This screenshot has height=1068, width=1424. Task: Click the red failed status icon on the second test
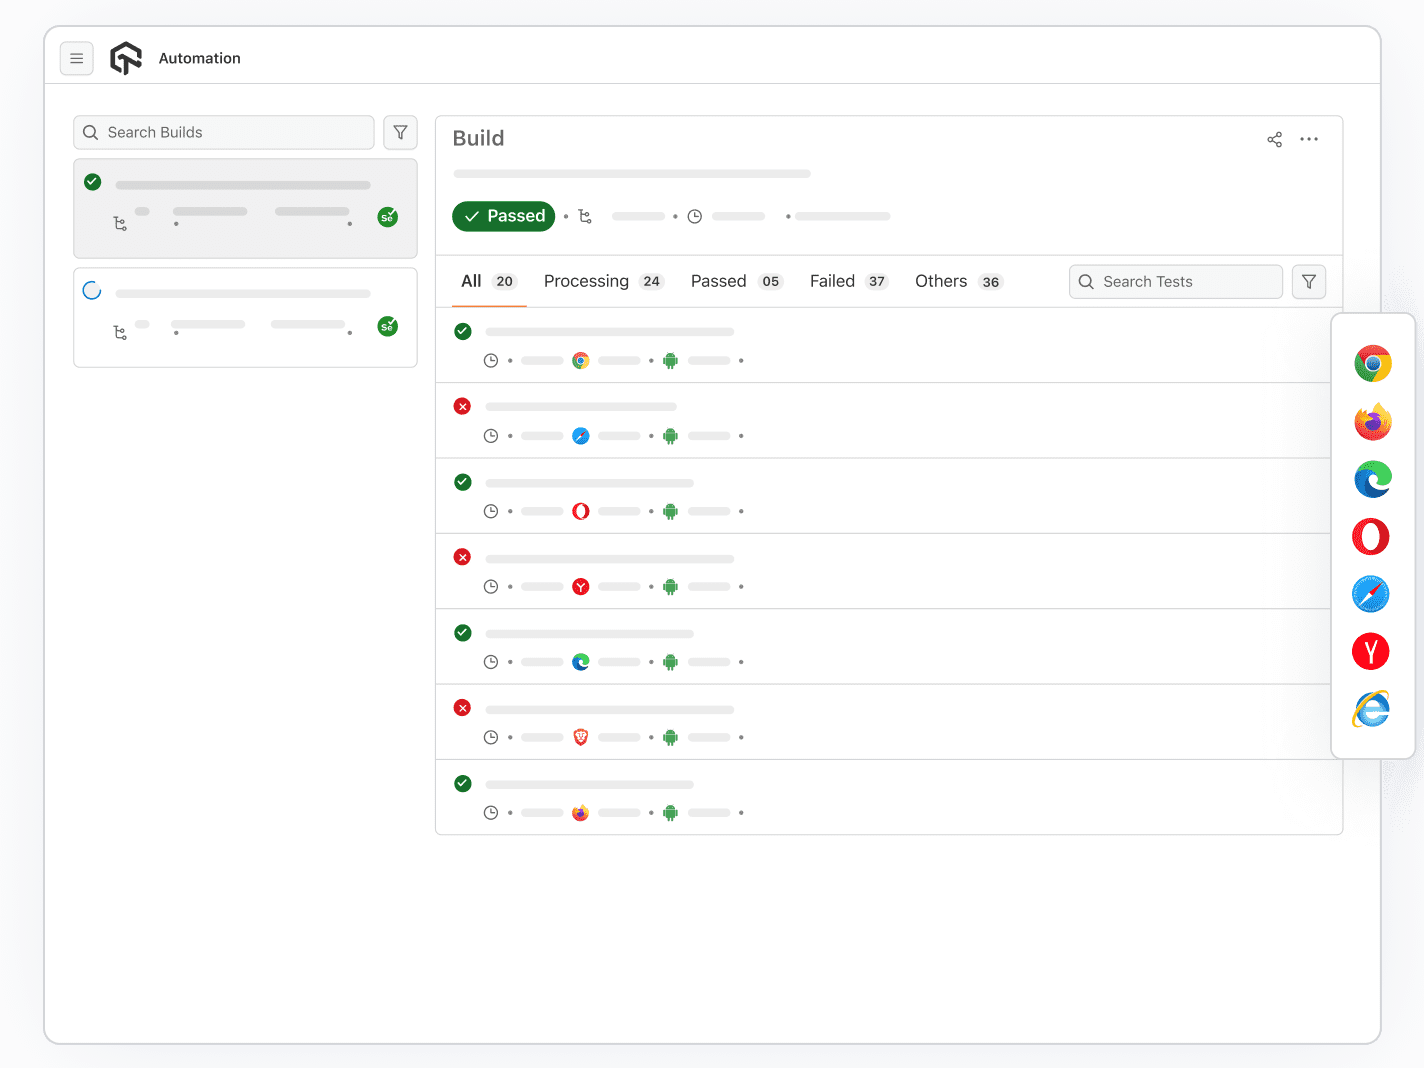(x=462, y=406)
